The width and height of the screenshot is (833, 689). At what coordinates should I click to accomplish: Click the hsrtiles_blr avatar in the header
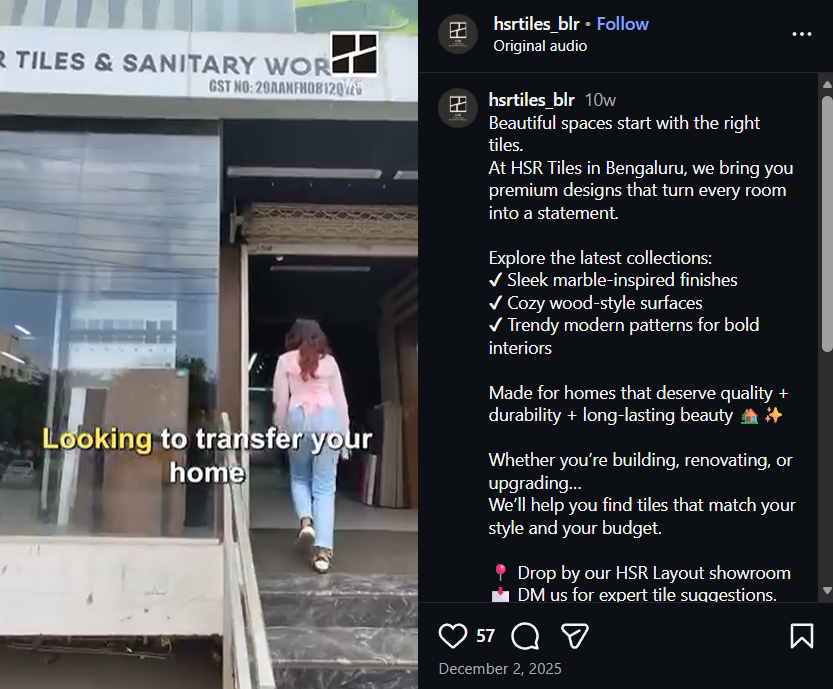(x=458, y=34)
